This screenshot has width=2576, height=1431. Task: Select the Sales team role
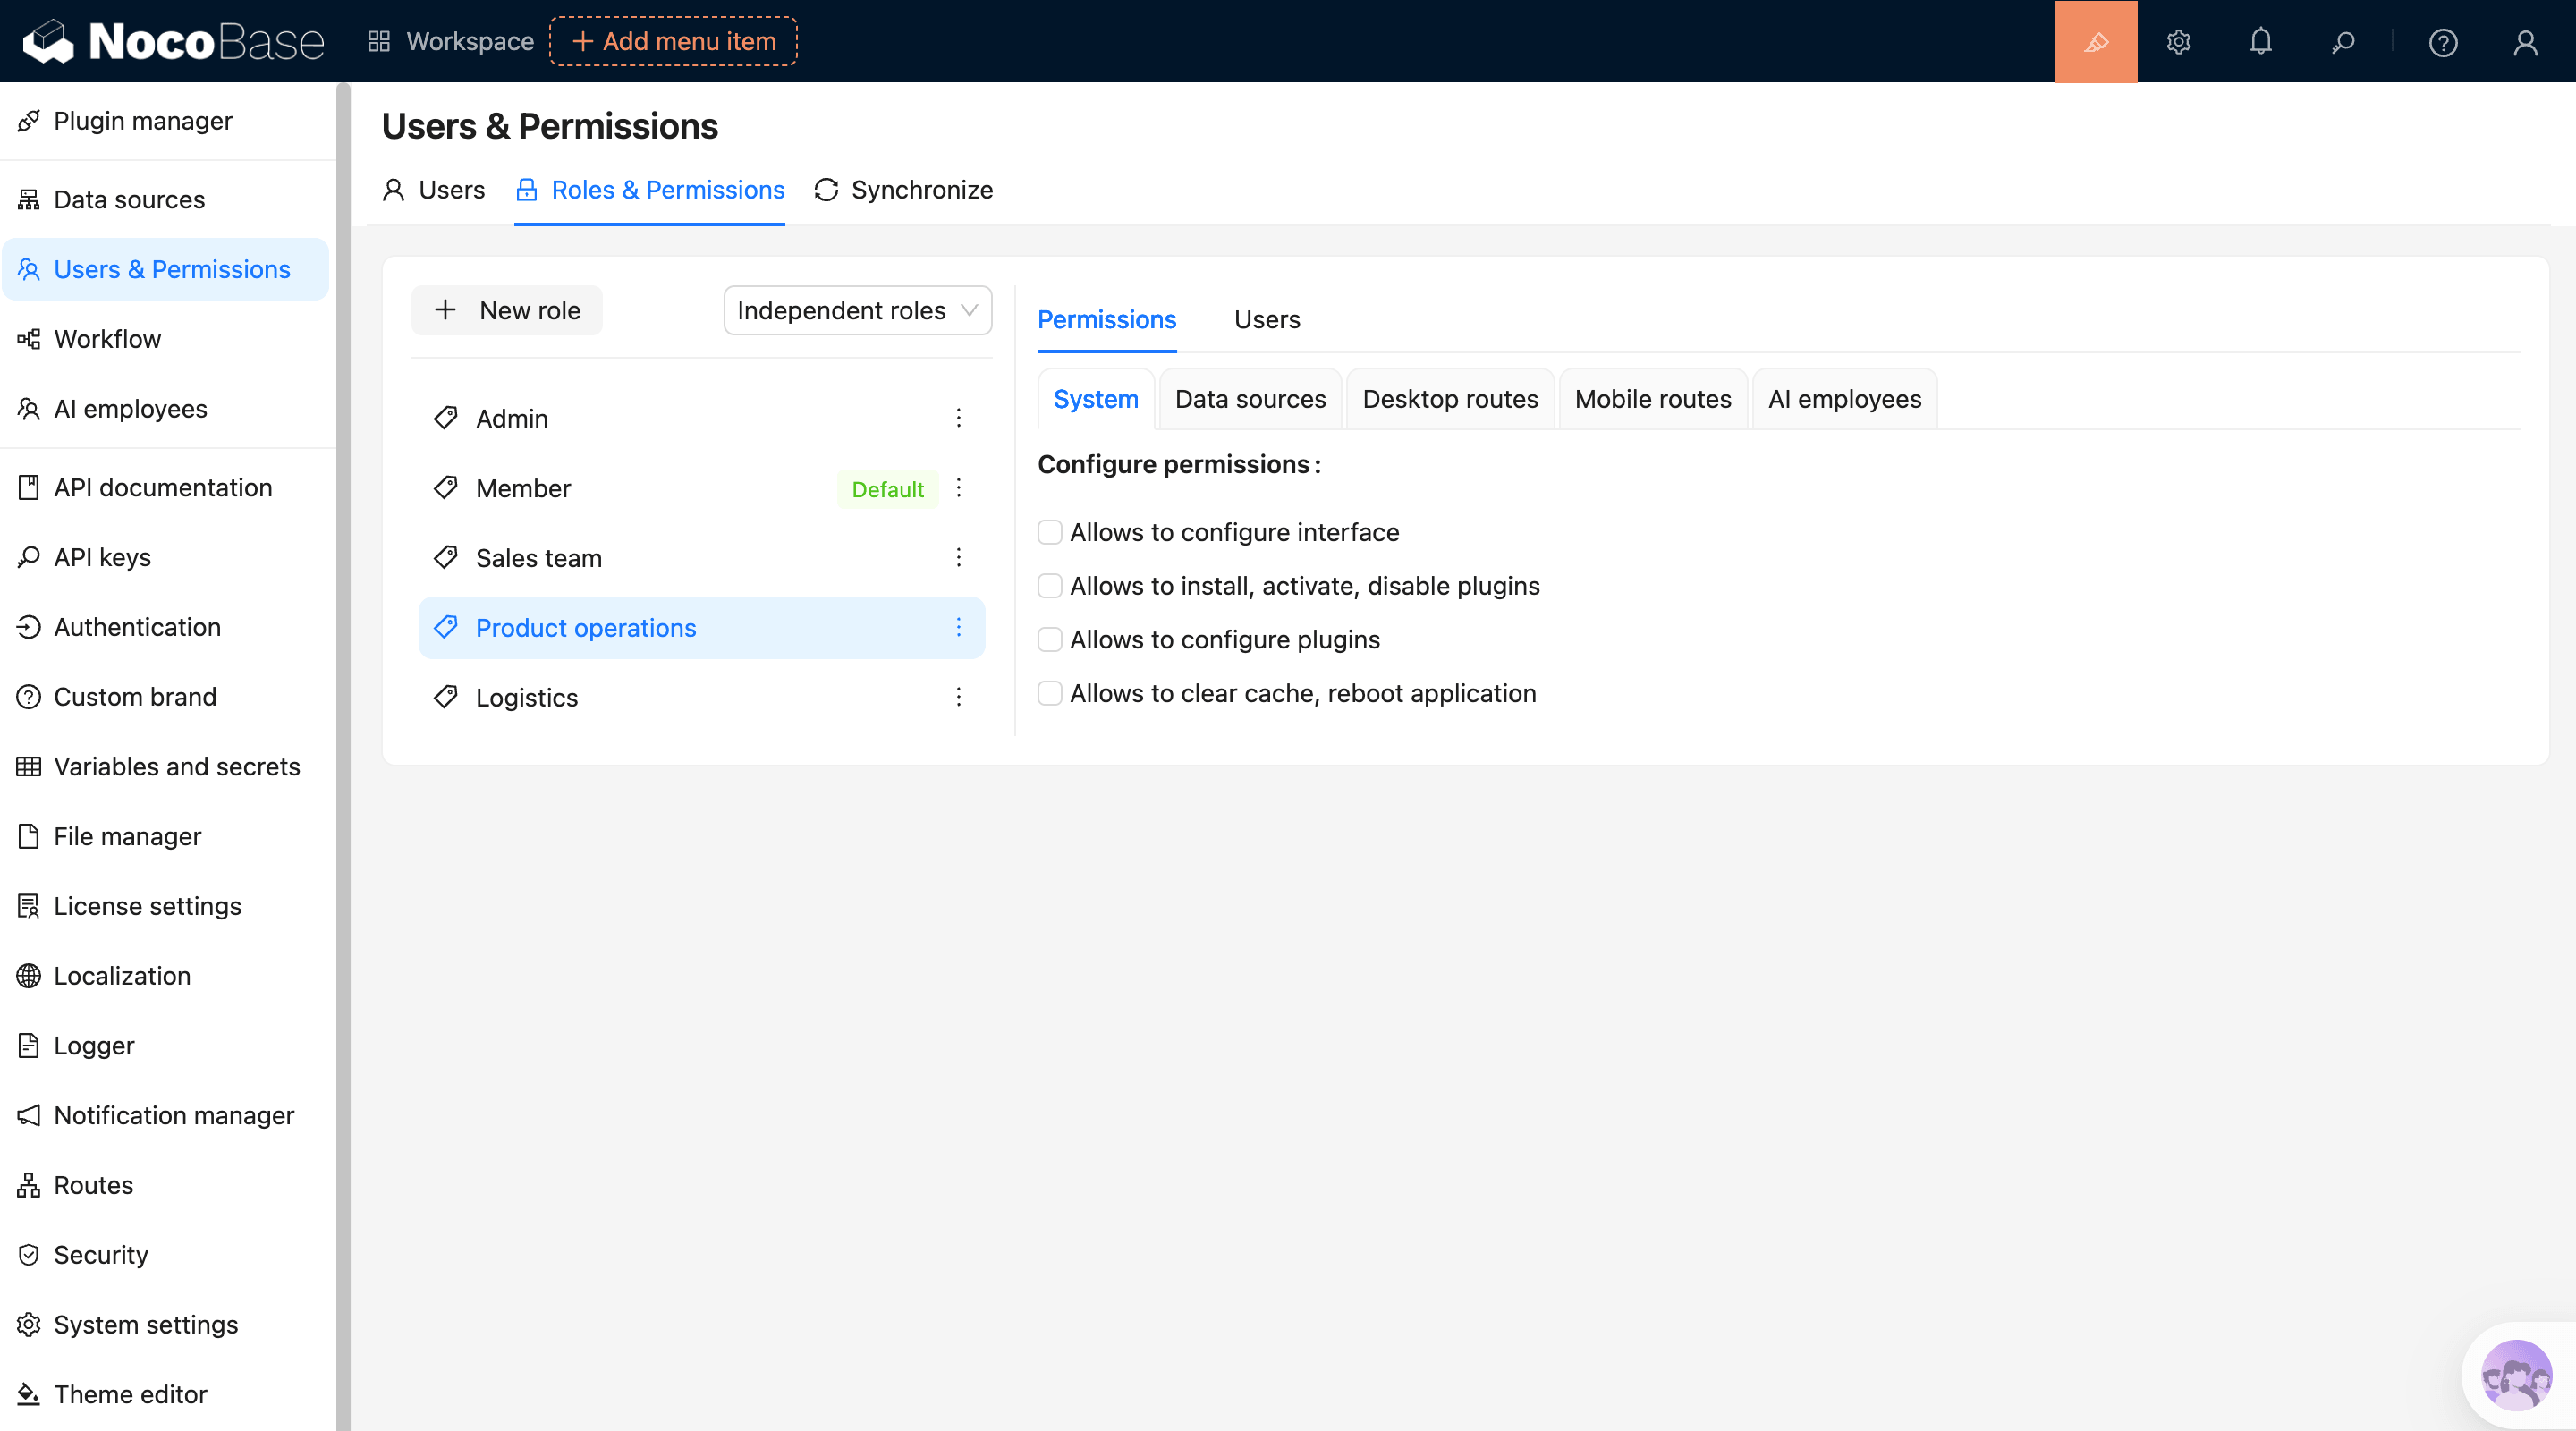(x=538, y=558)
